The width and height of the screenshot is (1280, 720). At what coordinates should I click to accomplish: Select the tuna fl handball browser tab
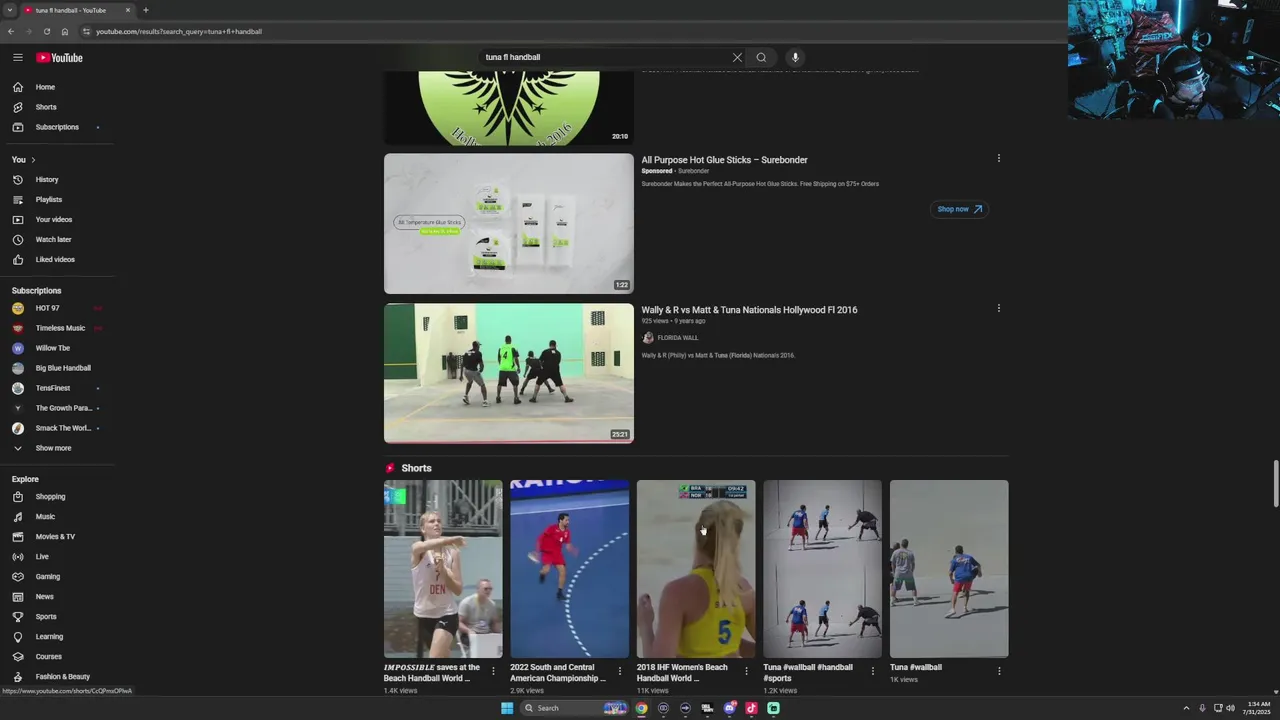tap(77, 10)
